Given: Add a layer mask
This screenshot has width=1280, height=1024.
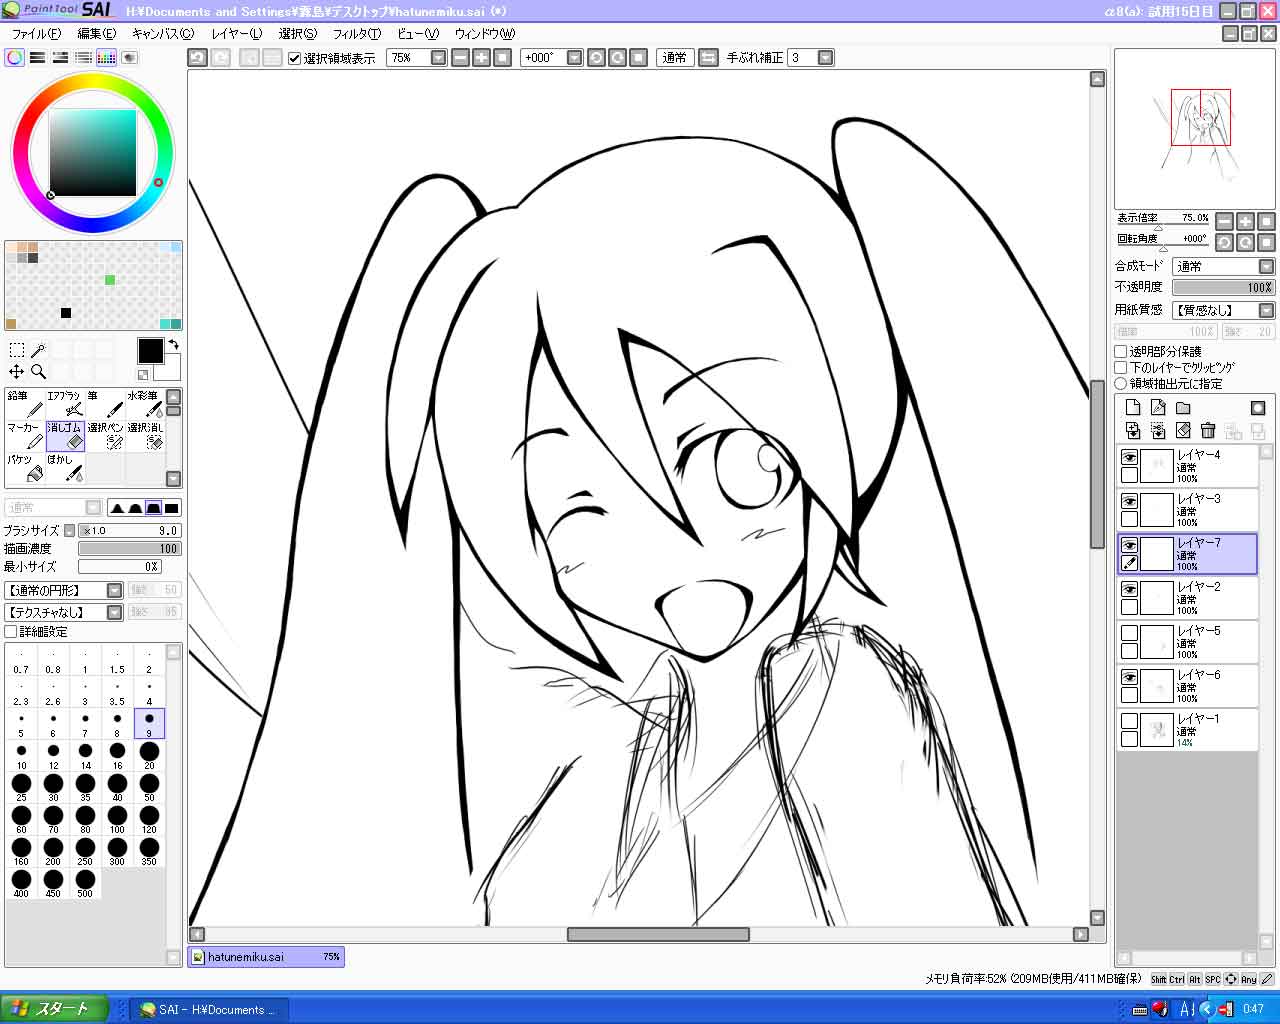Looking at the screenshot, I should pyautogui.click(x=1258, y=407).
